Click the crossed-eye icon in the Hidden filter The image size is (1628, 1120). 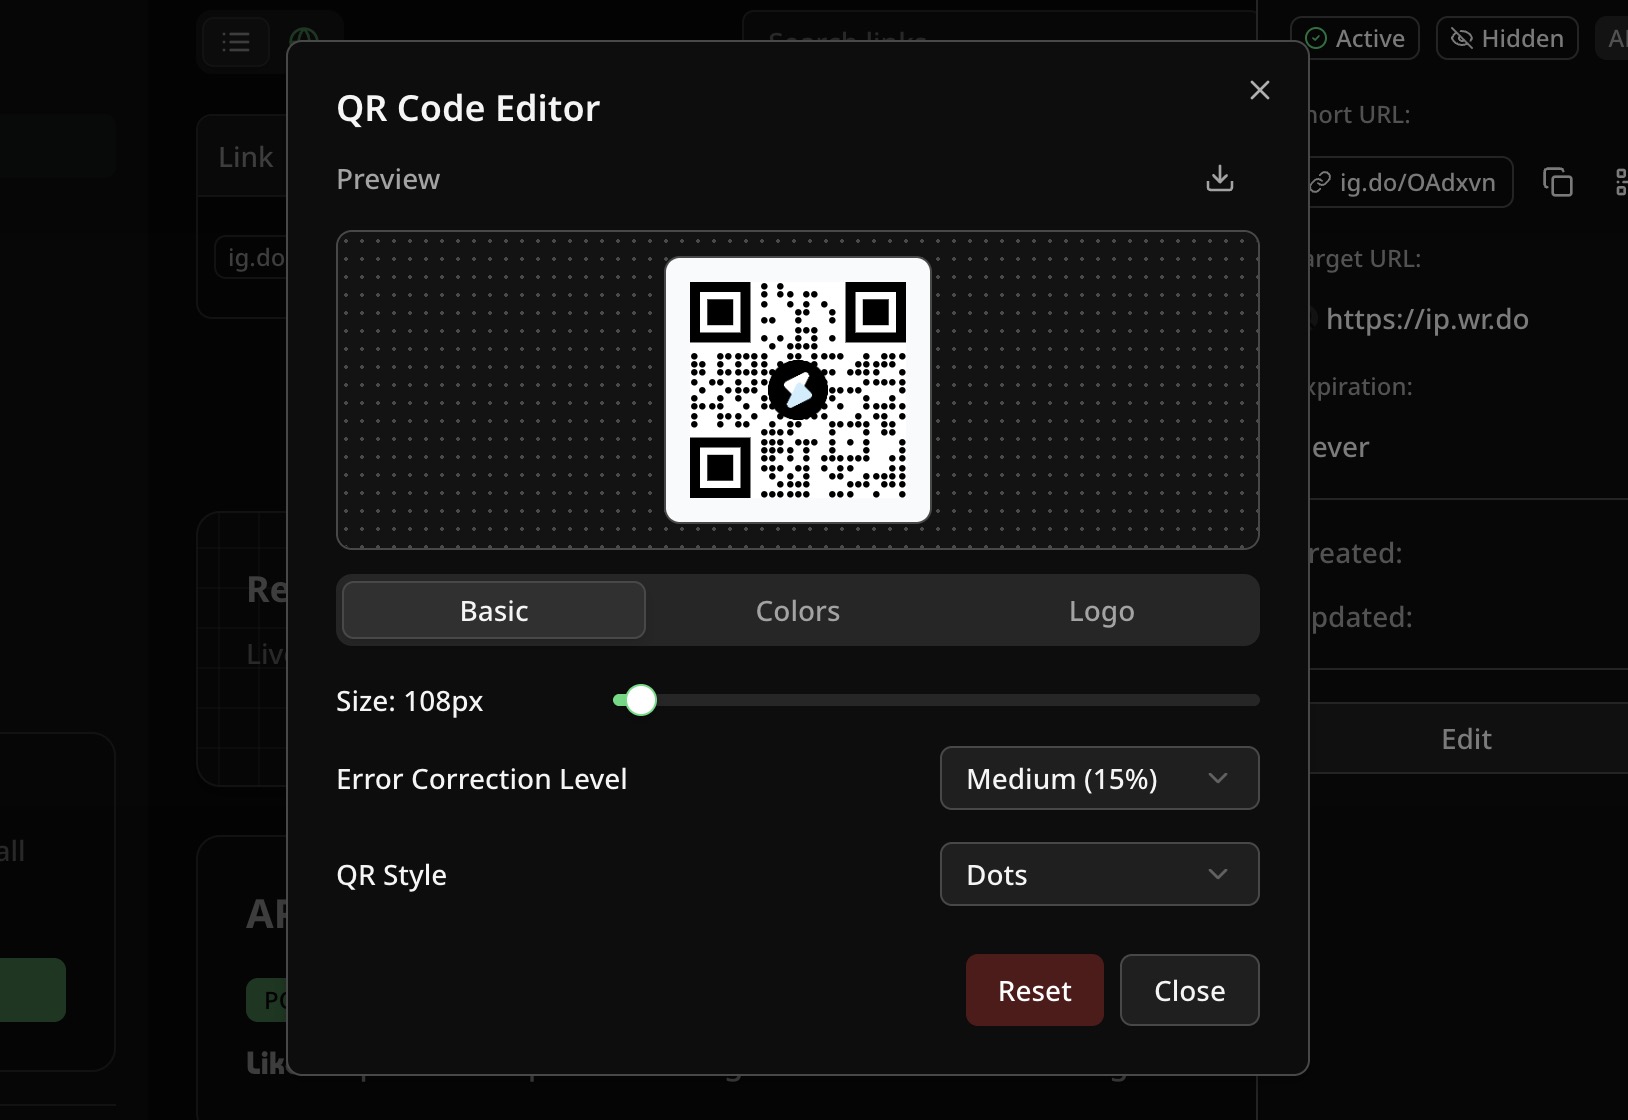tap(1462, 38)
